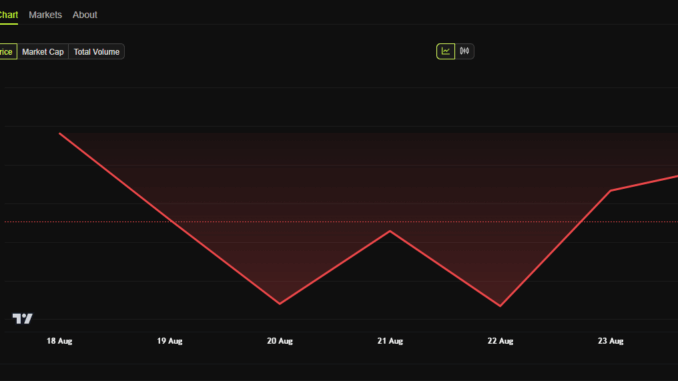Screen dimensions: 678x381
Task: Open the About tab
Action: pyautogui.click(x=85, y=15)
